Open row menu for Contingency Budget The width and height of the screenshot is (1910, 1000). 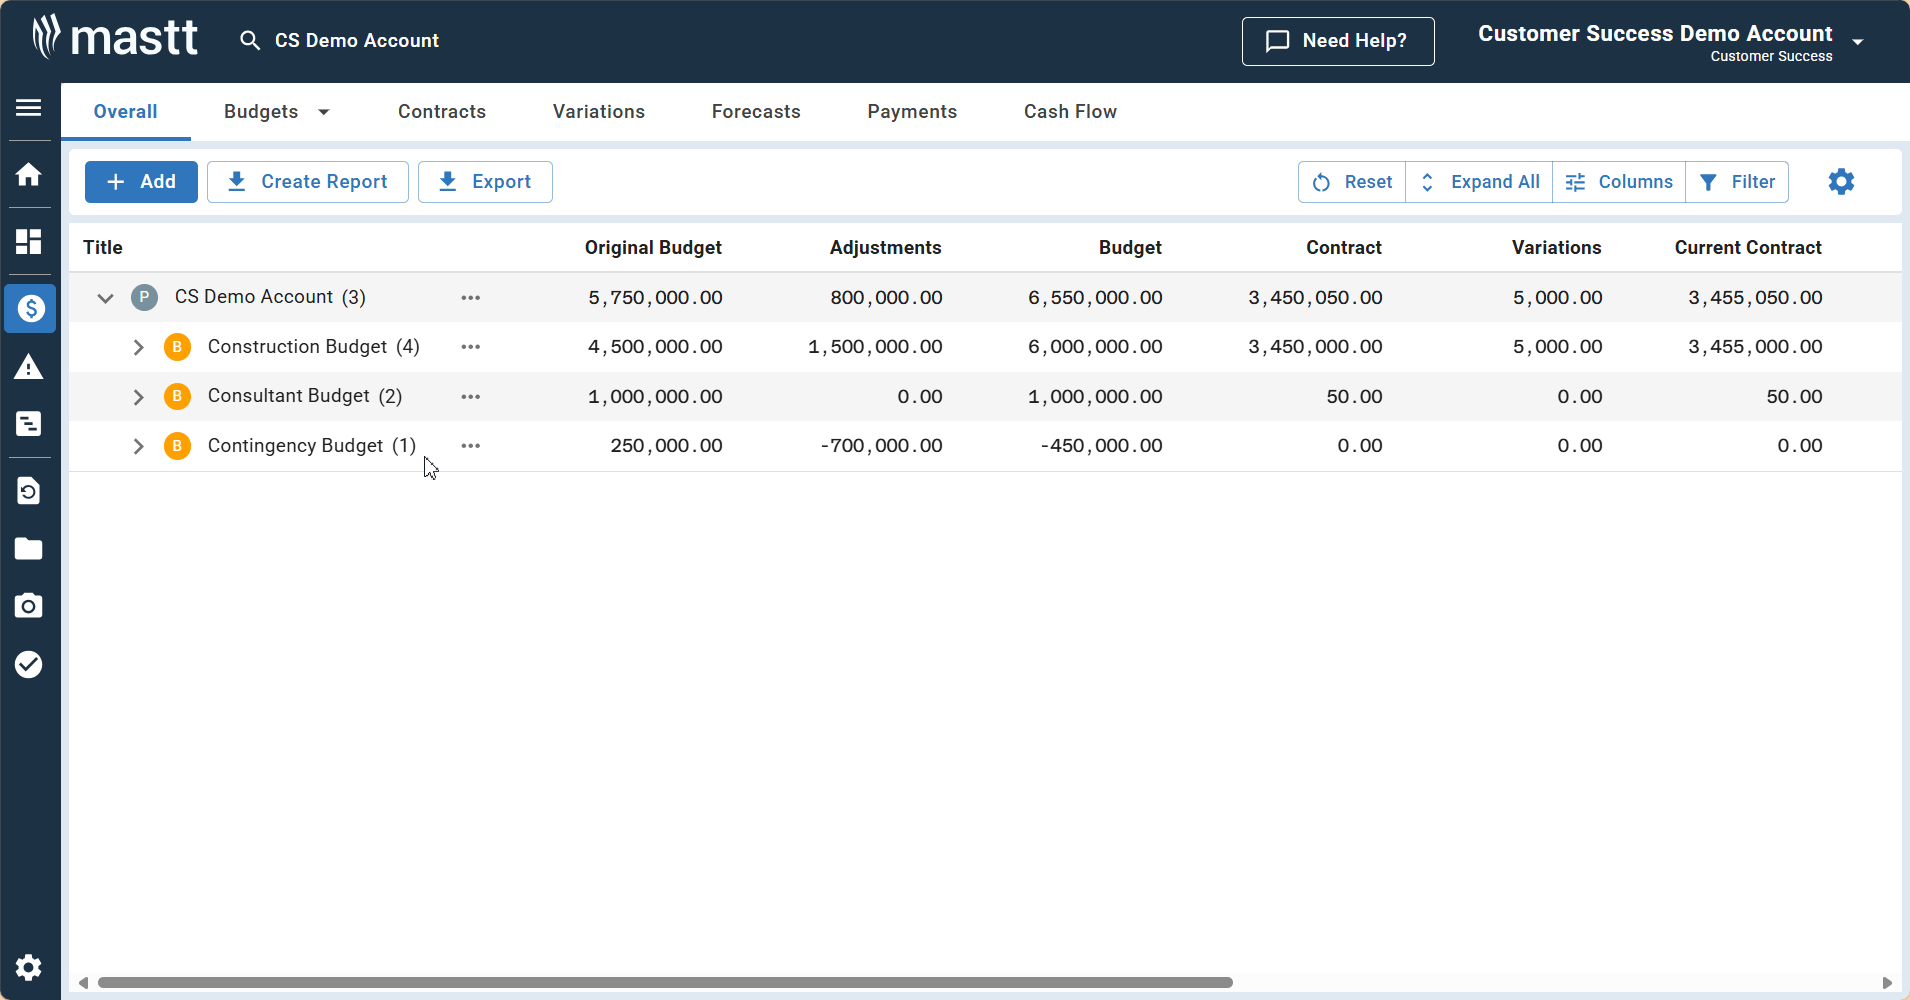click(x=471, y=446)
